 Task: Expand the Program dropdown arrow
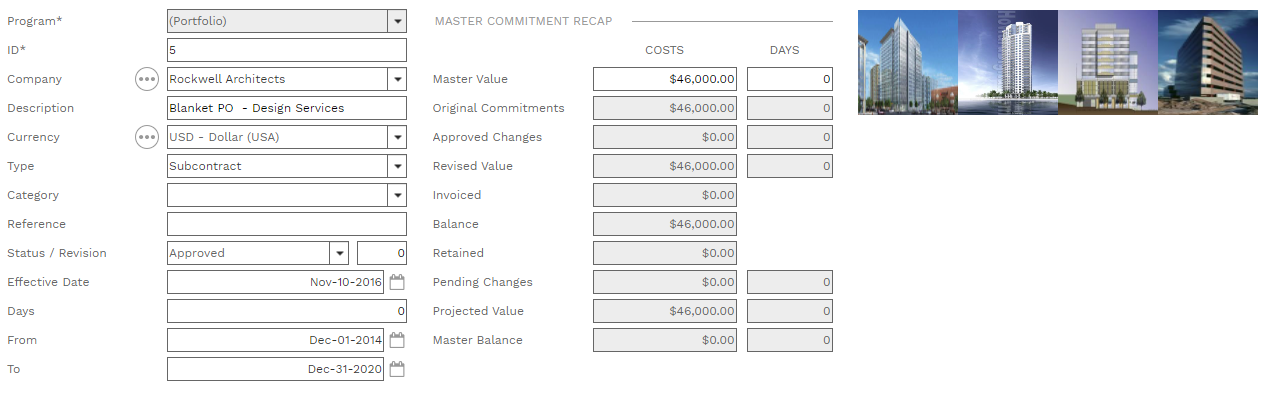(x=398, y=21)
